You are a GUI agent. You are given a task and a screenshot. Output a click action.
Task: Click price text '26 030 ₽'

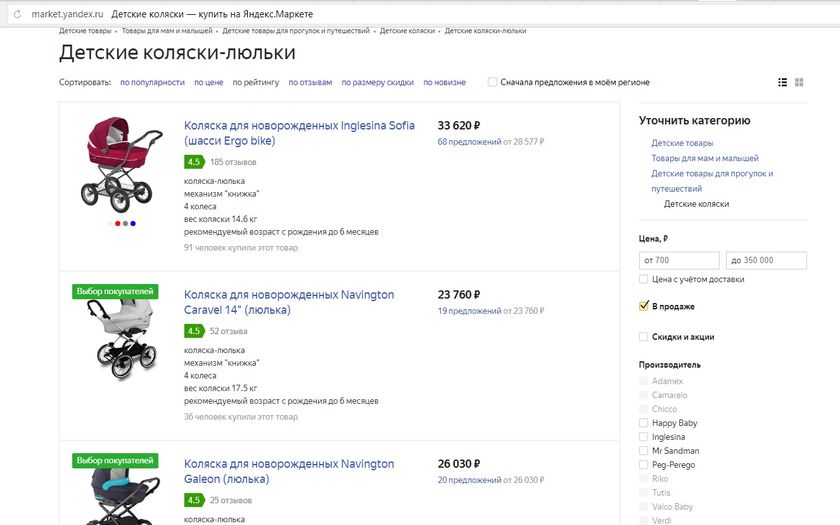tap(459, 464)
